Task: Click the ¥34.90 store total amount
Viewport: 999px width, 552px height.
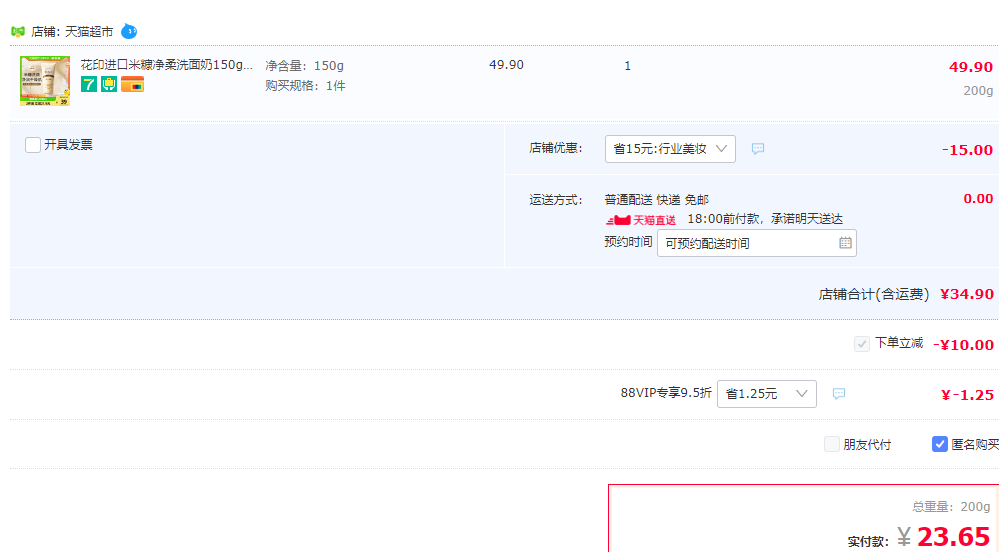Action: (967, 294)
